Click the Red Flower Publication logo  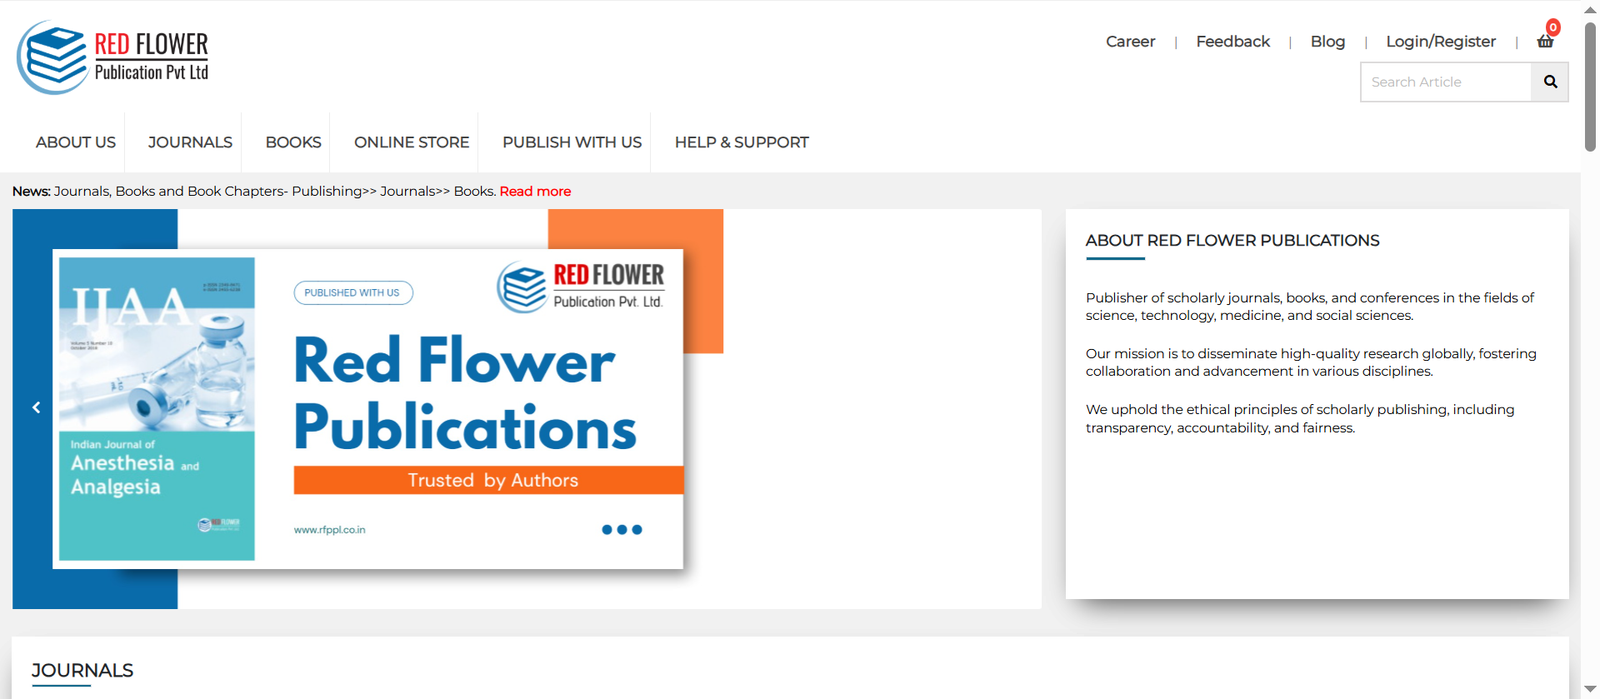click(x=113, y=57)
